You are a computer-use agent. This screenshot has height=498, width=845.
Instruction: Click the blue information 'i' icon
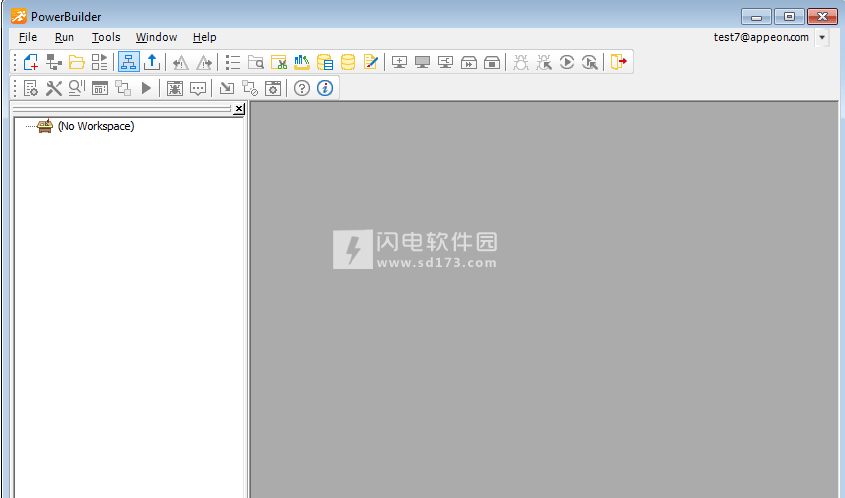click(325, 88)
